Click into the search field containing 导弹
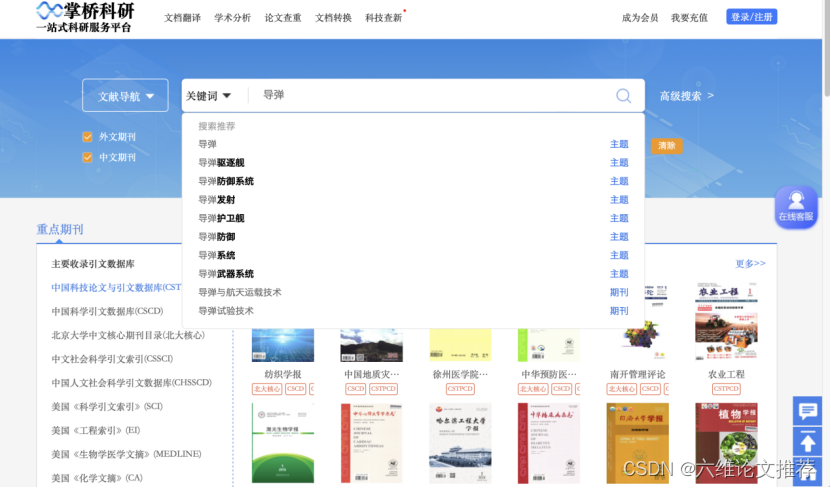 pyautogui.click(x=429, y=95)
